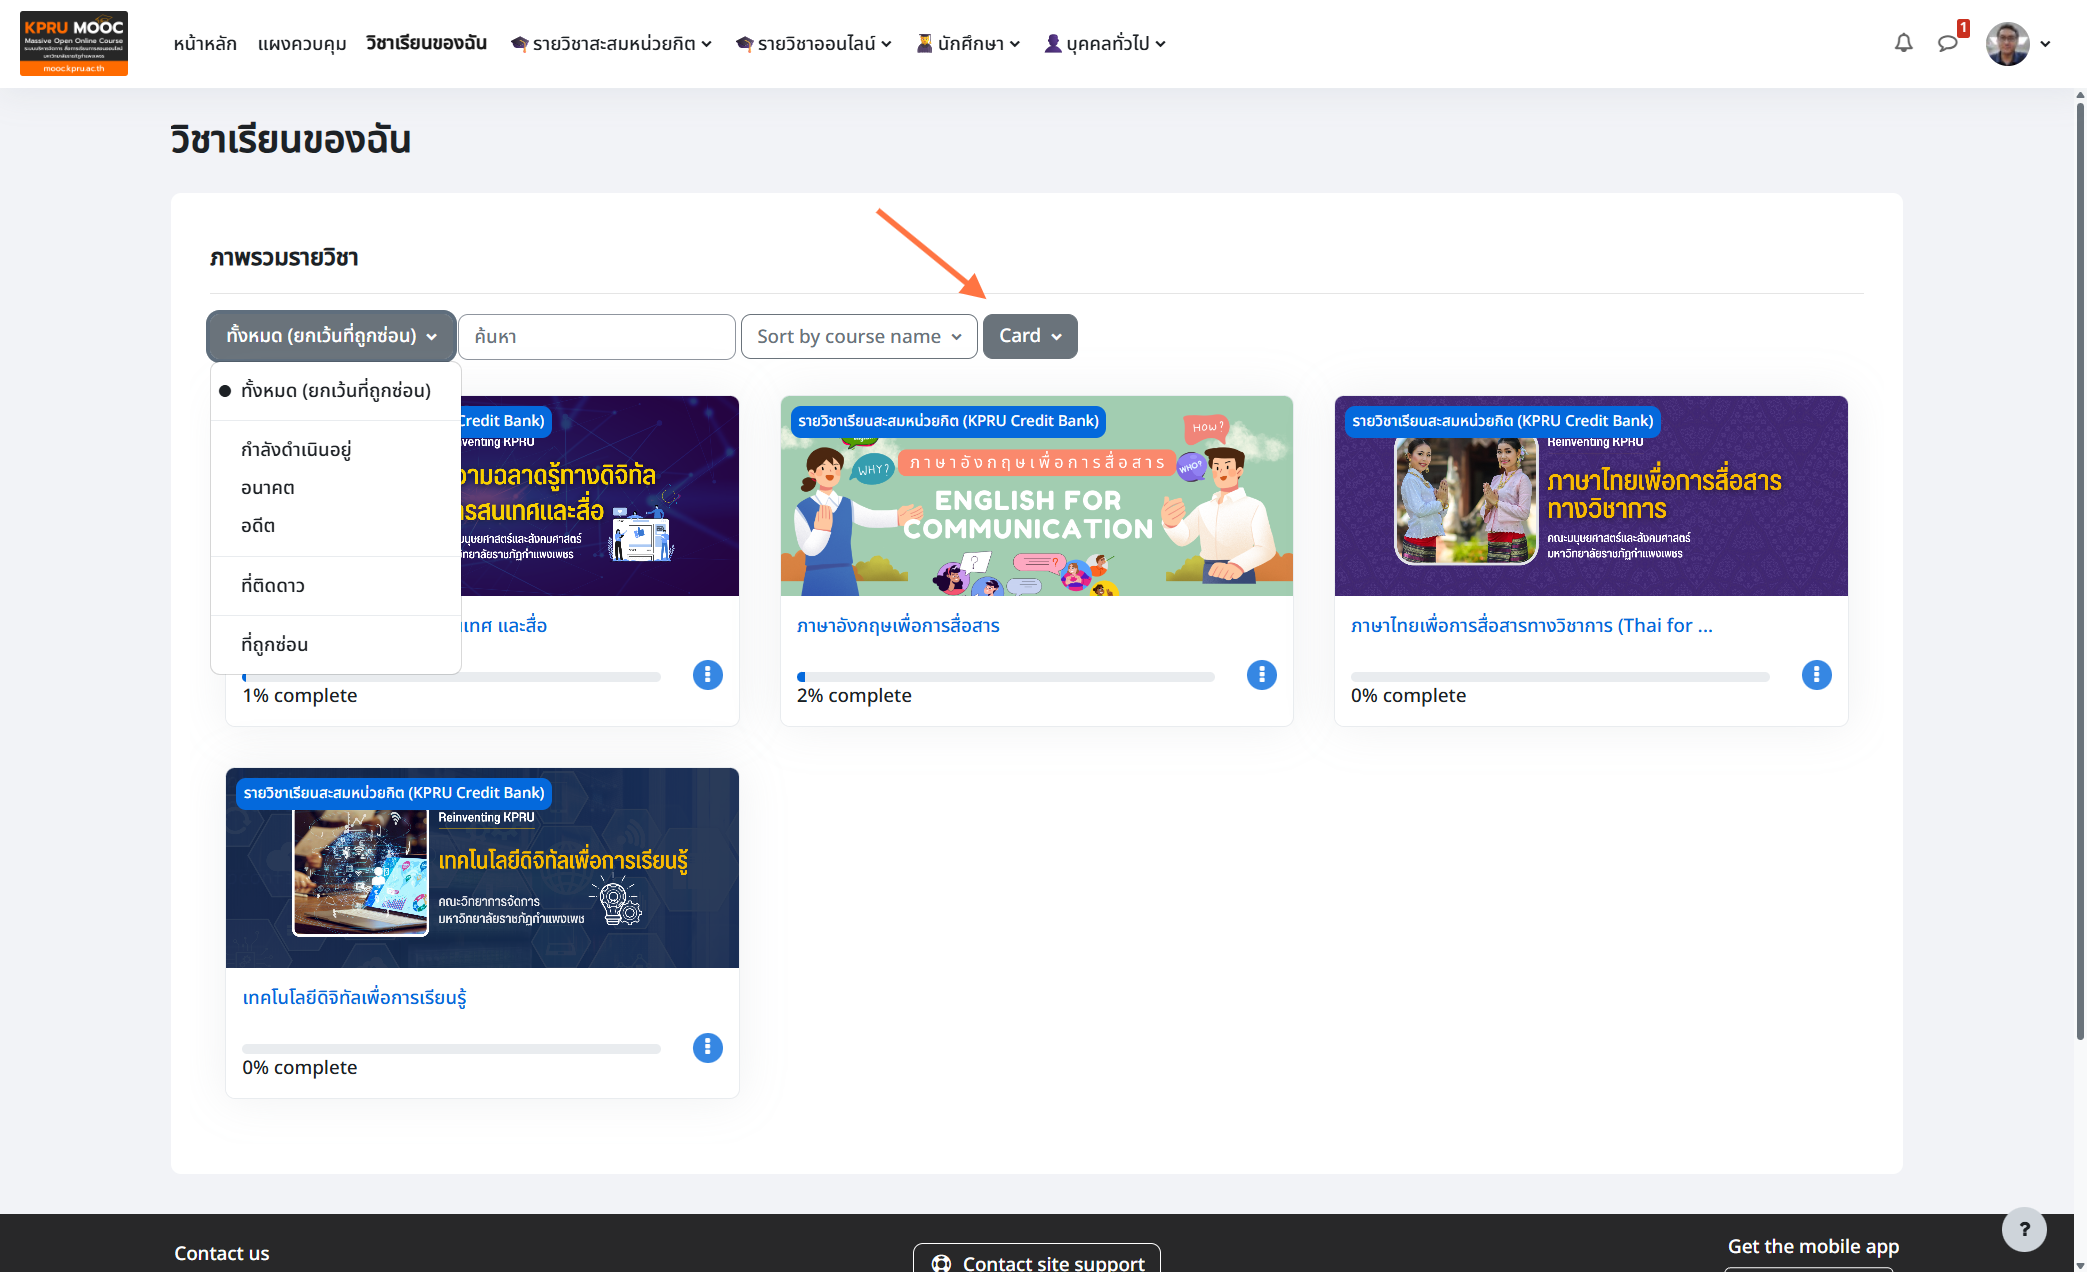Click the 2% complete progress bar
The height and width of the screenshot is (1272, 2087).
point(1006,677)
